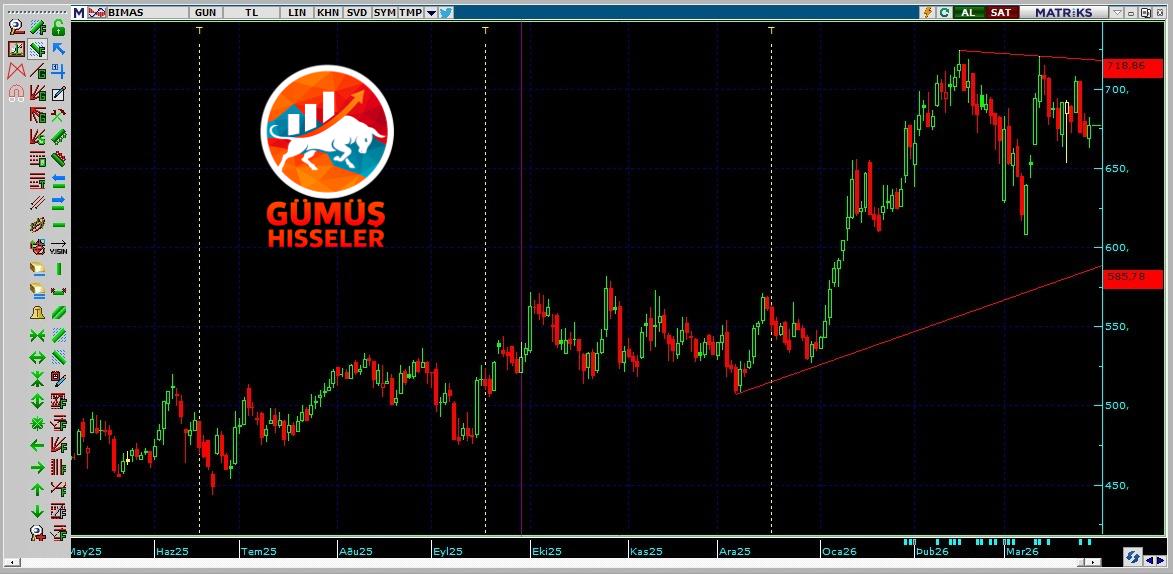The width and height of the screenshot is (1173, 574).
Task: Click the magnifier zoom tool icon
Action: (16, 28)
